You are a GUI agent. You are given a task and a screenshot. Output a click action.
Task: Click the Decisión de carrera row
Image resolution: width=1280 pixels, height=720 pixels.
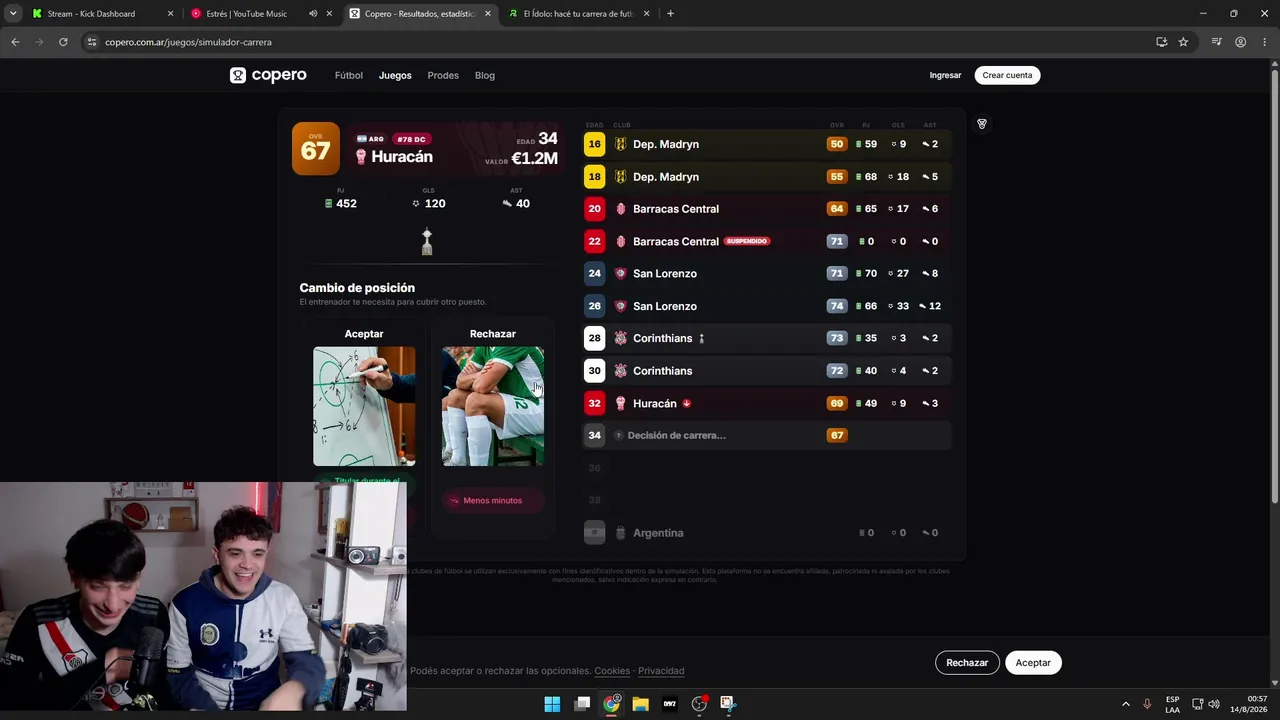coord(766,435)
